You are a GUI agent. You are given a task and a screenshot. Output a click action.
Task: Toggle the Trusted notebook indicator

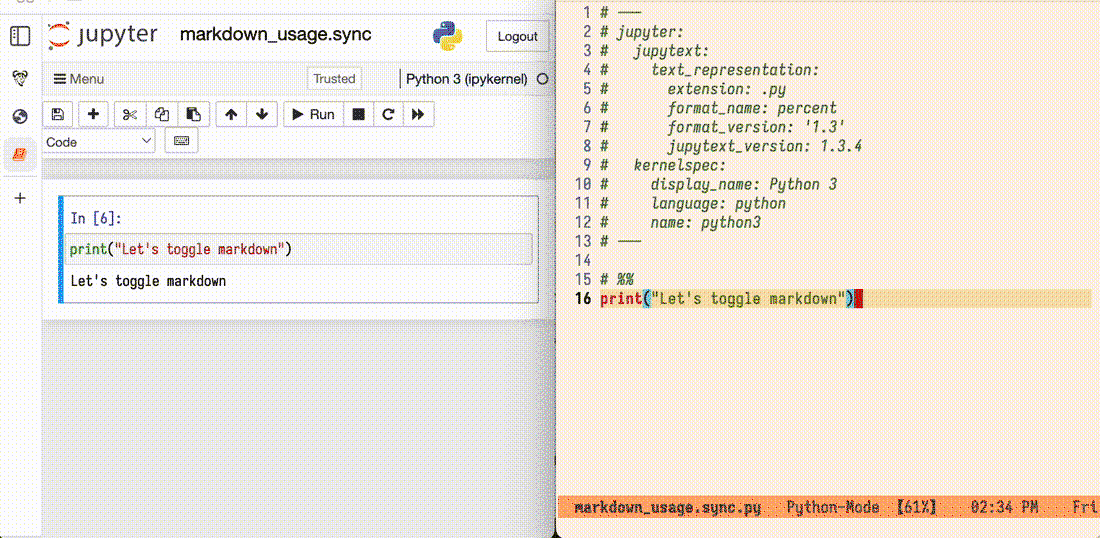point(334,79)
